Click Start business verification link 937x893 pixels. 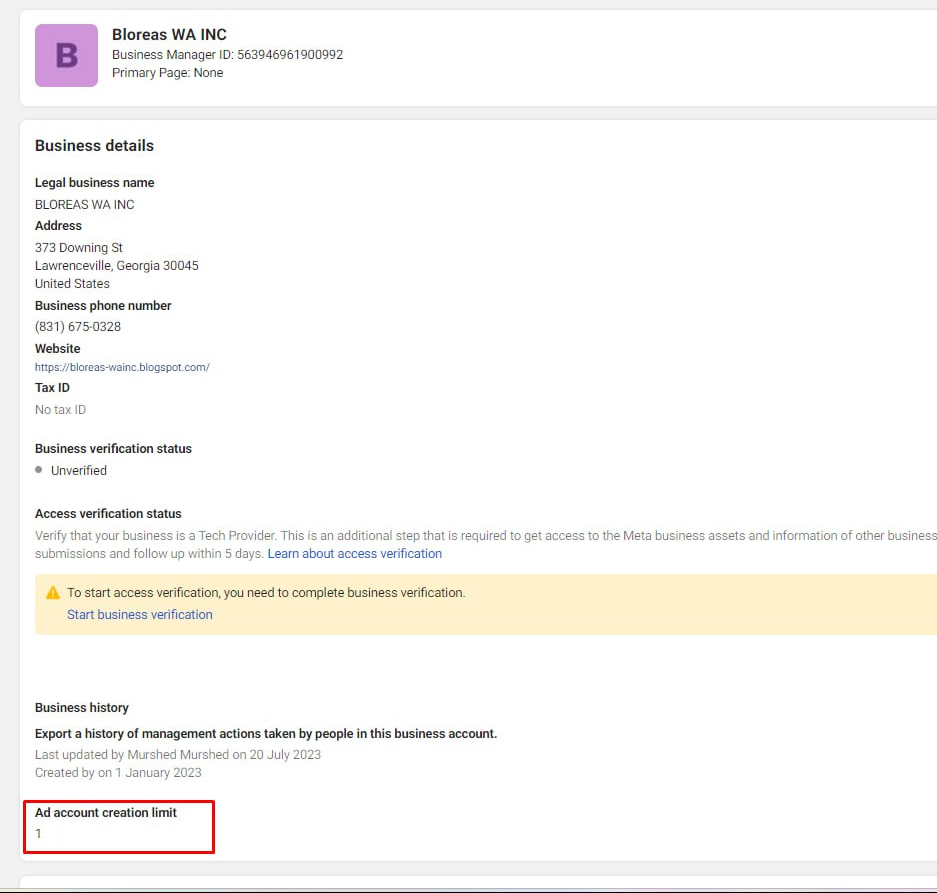(x=139, y=614)
